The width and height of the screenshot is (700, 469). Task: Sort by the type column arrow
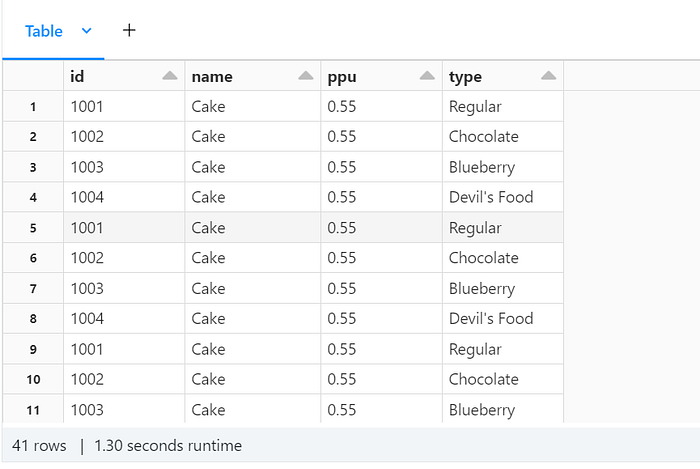pos(548,76)
